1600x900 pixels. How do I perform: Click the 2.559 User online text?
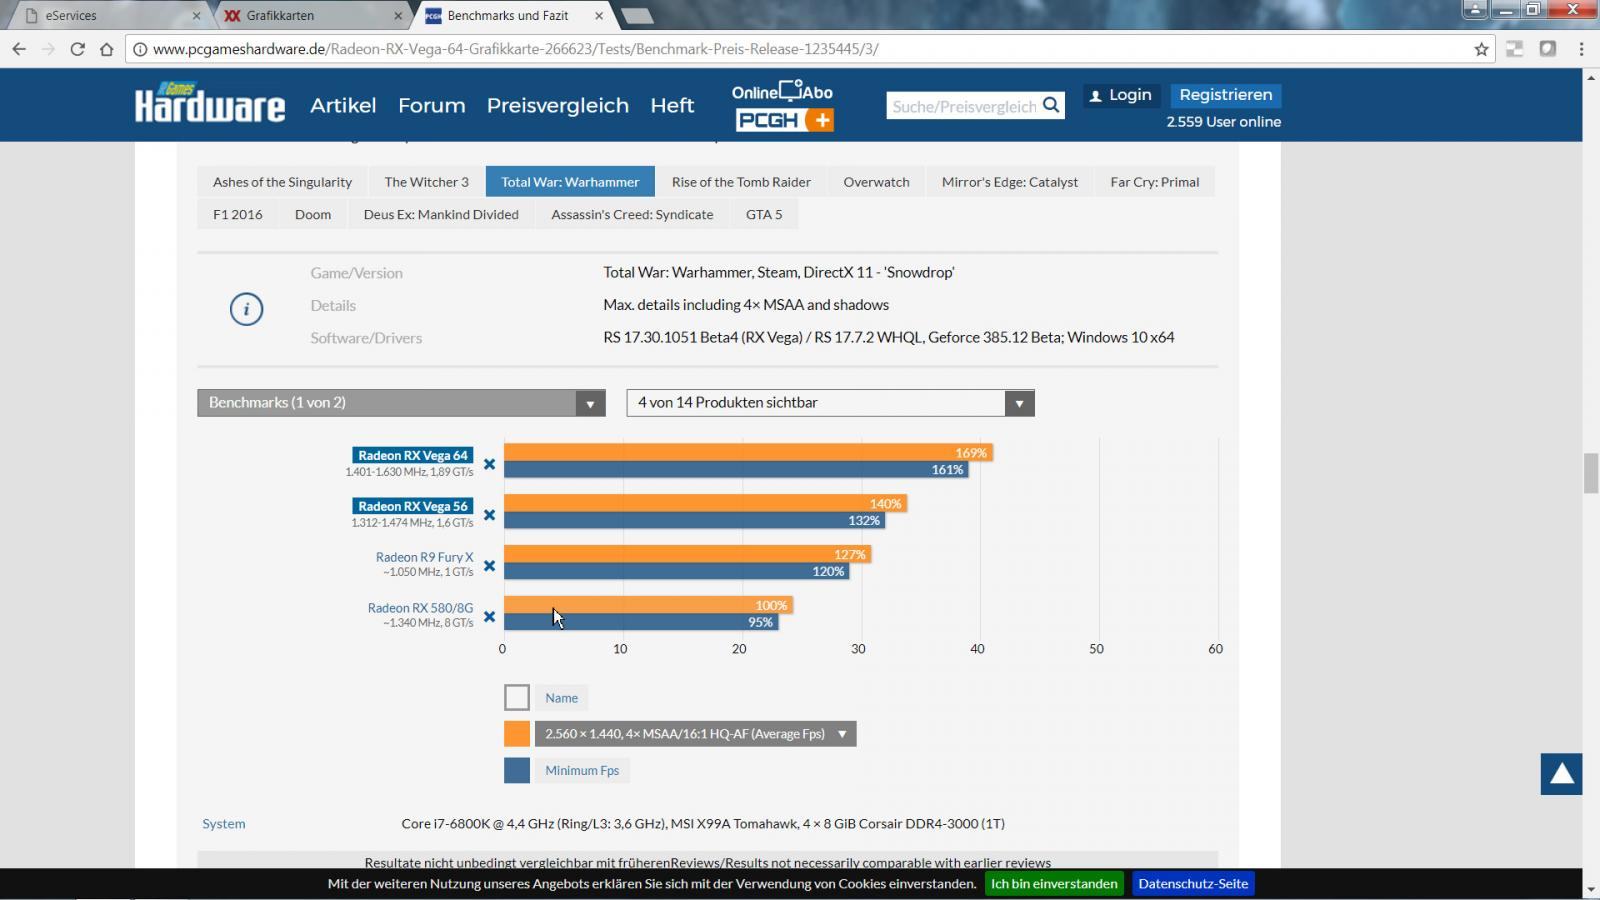click(1224, 122)
